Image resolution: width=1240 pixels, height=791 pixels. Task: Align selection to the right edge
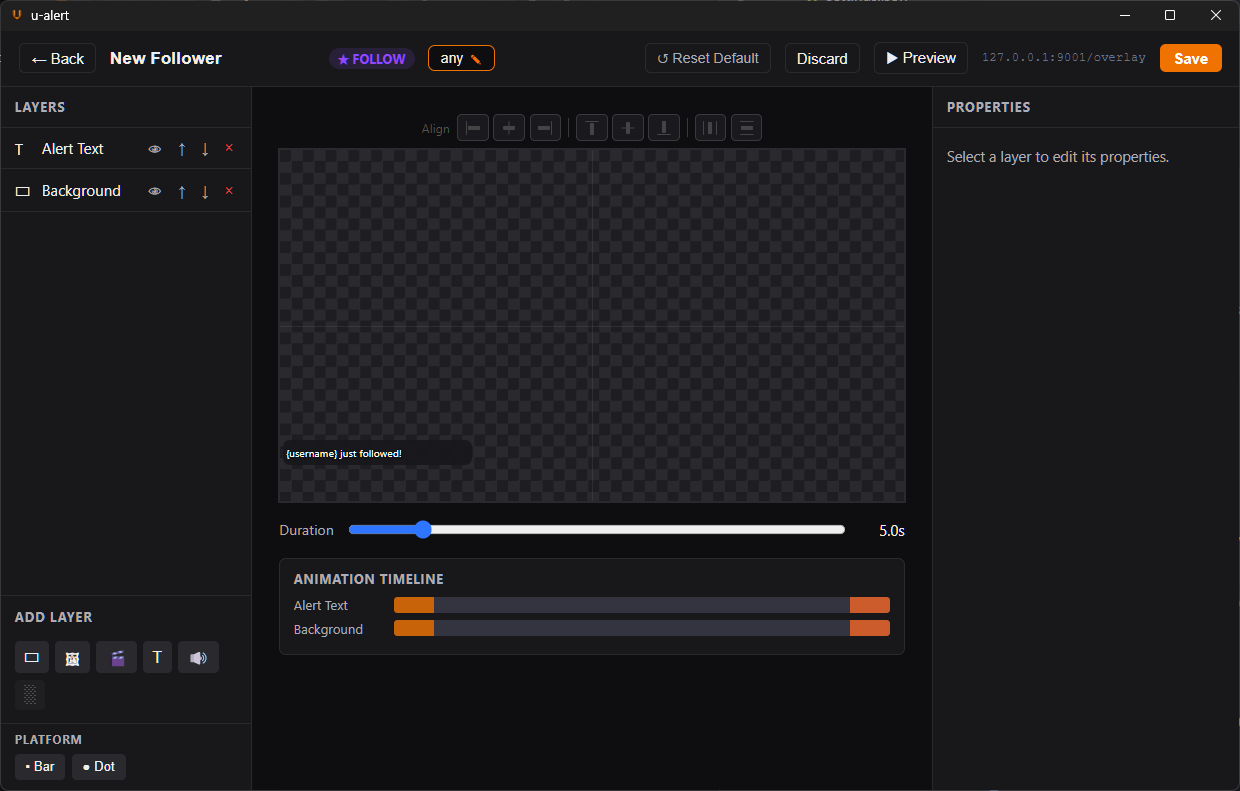tap(545, 128)
